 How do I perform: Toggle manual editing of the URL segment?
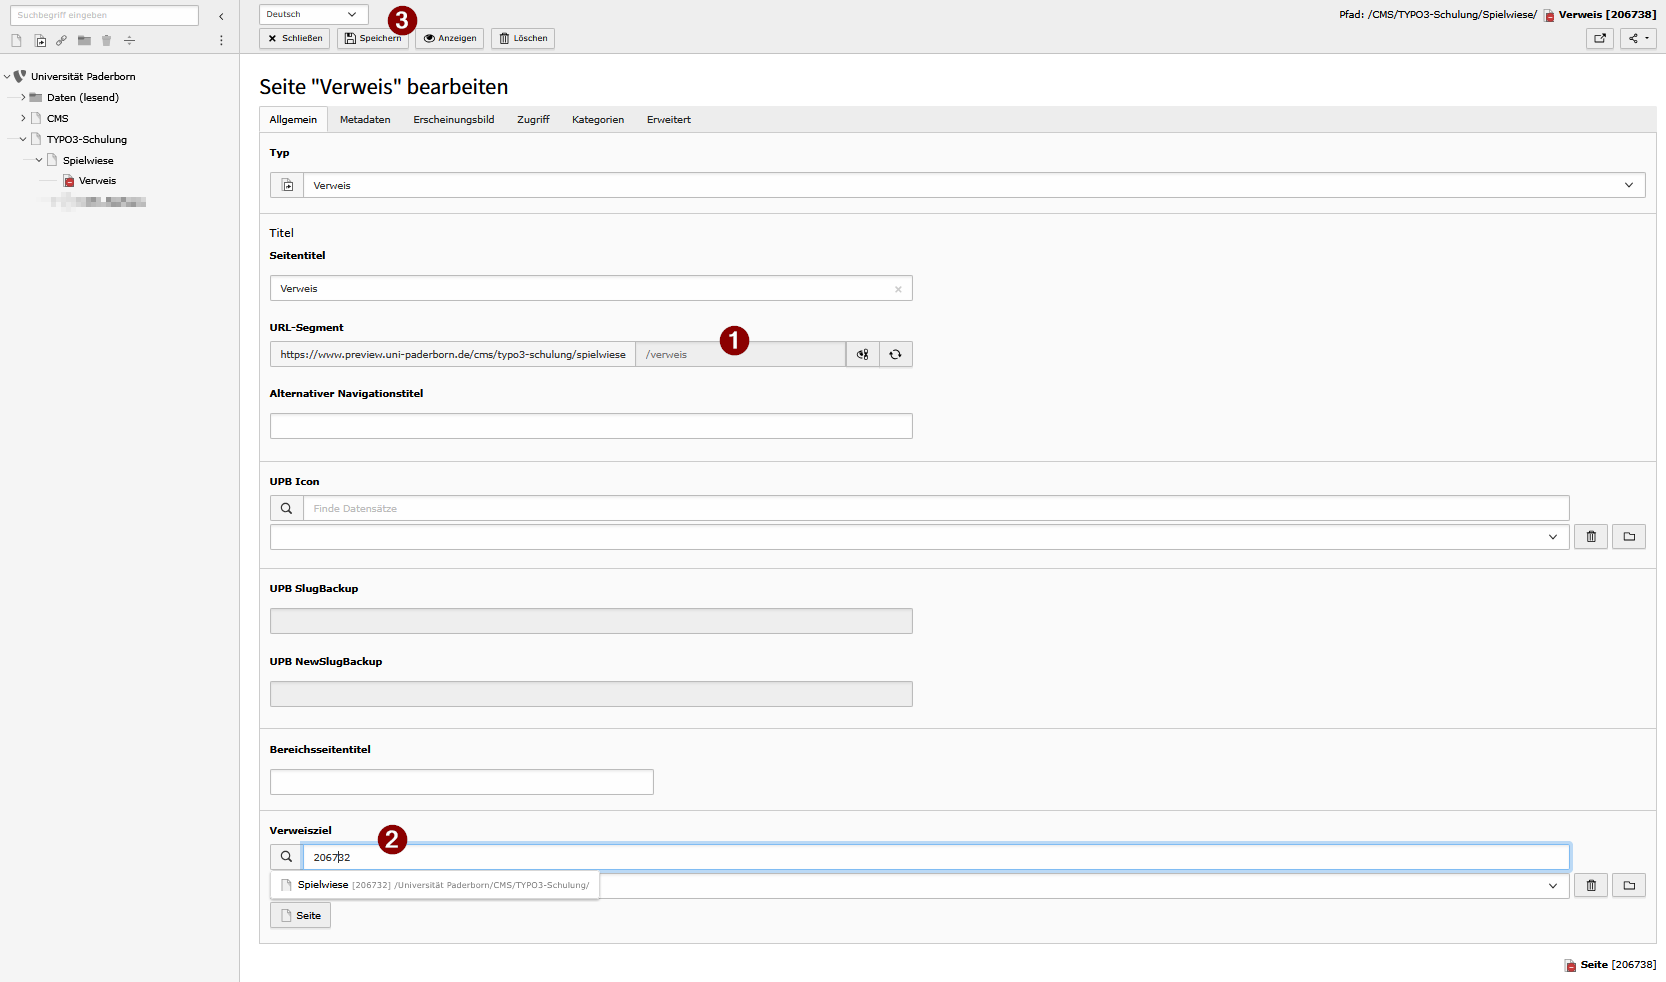pyautogui.click(x=862, y=355)
